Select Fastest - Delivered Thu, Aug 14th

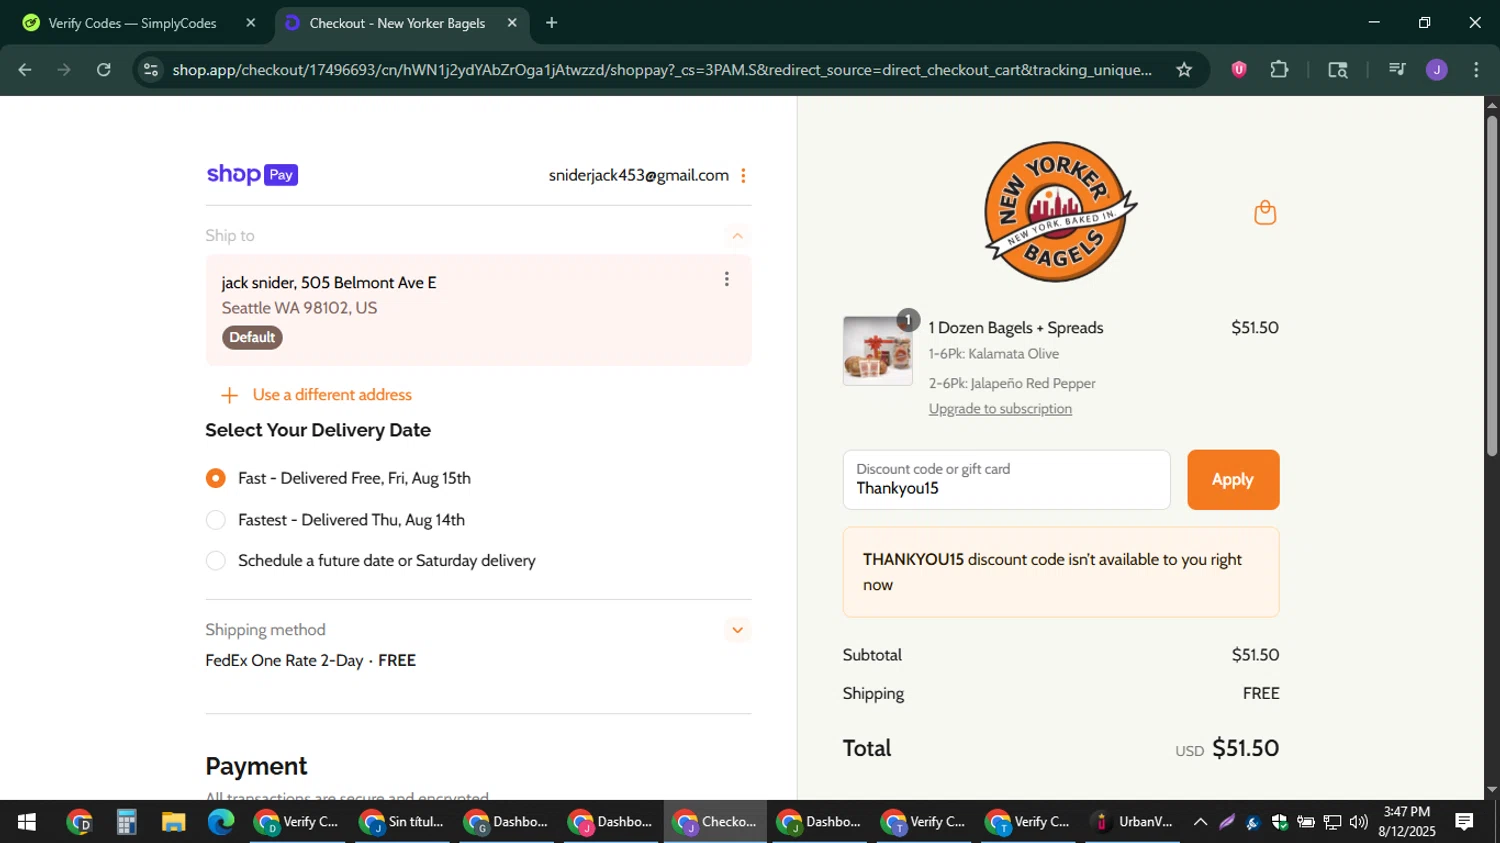point(215,520)
